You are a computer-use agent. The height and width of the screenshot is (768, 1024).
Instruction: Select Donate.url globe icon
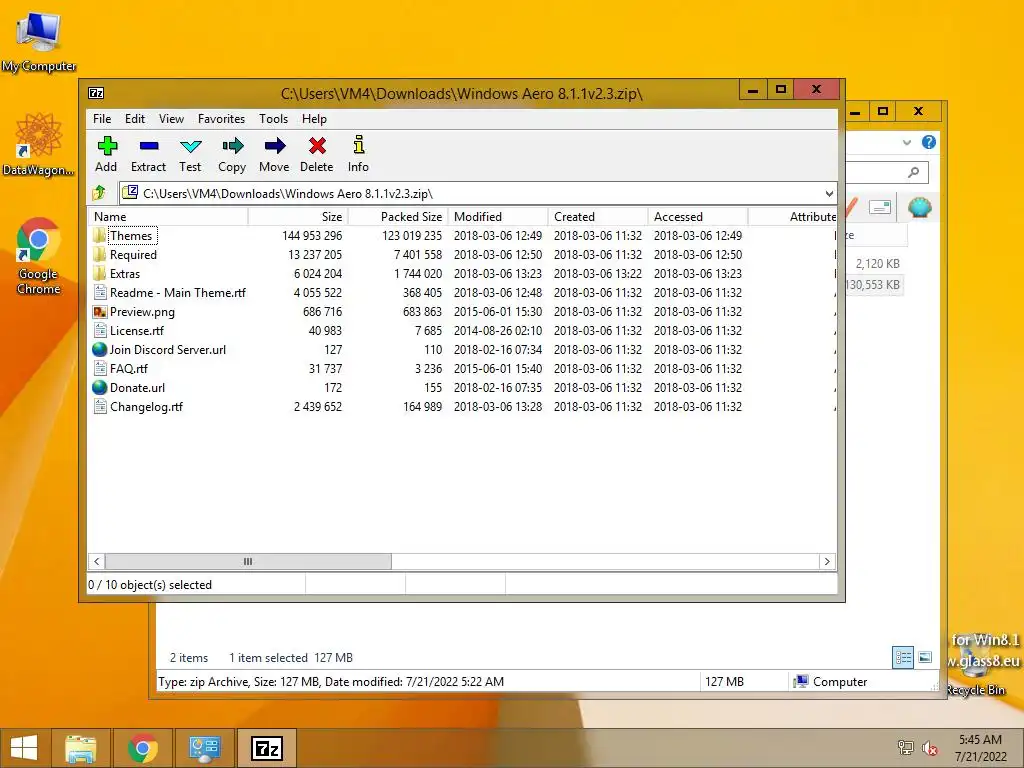click(x=99, y=387)
